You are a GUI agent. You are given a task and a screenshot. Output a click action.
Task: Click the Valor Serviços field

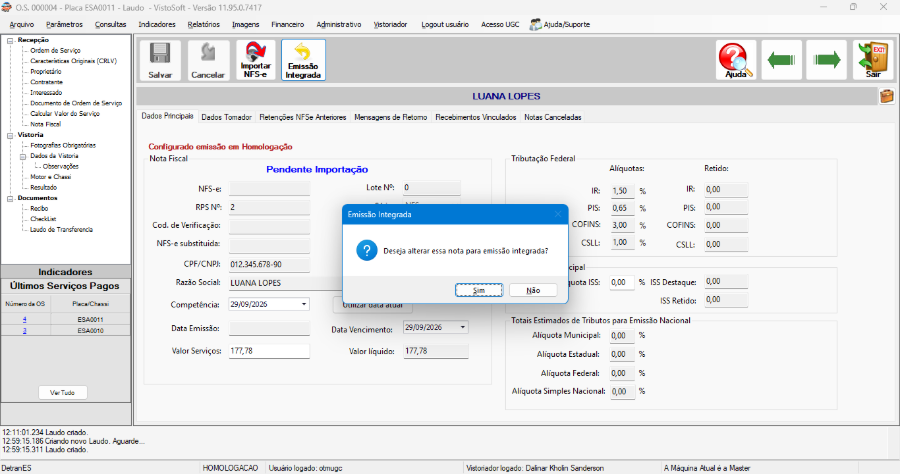[x=269, y=351]
